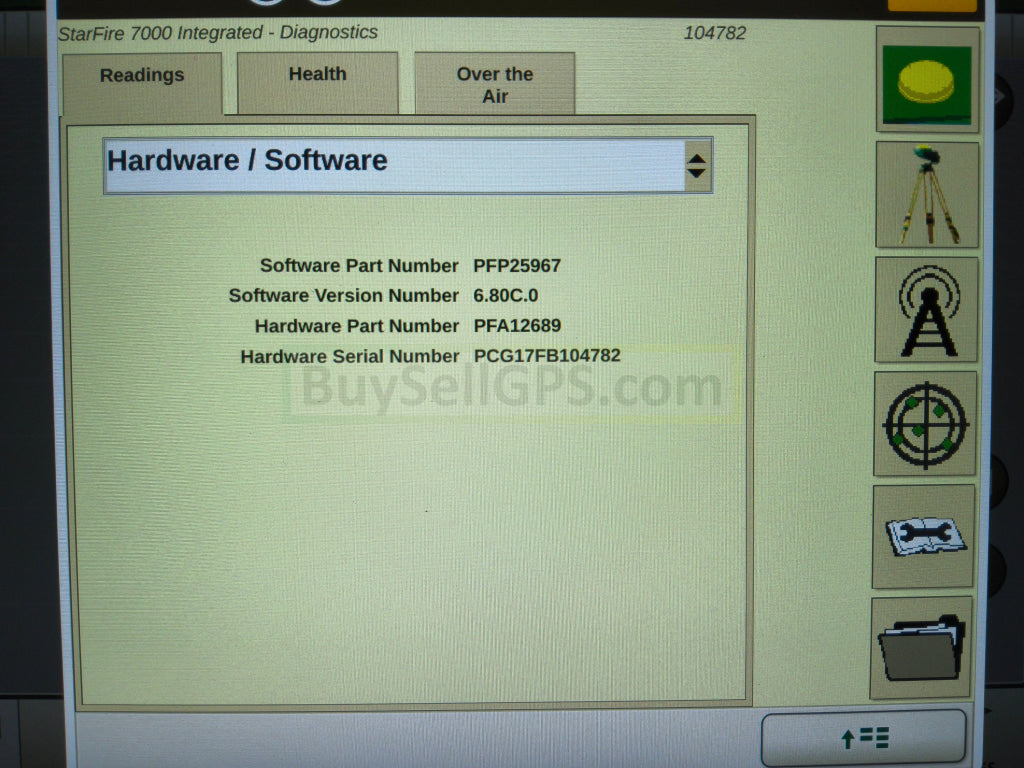Select the diagnostics wrench book icon
Screen dimensions: 1024x768
click(x=925, y=537)
